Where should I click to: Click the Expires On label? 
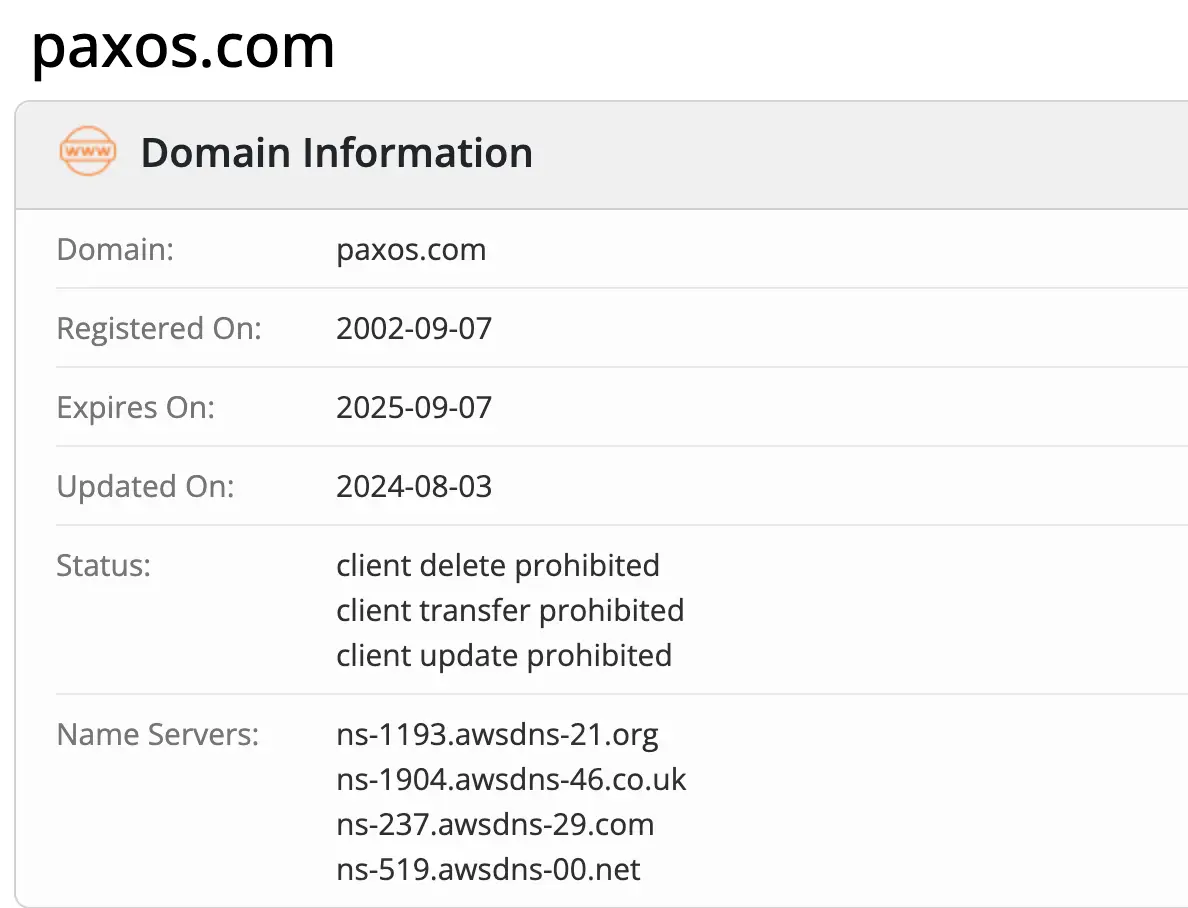click(x=136, y=408)
